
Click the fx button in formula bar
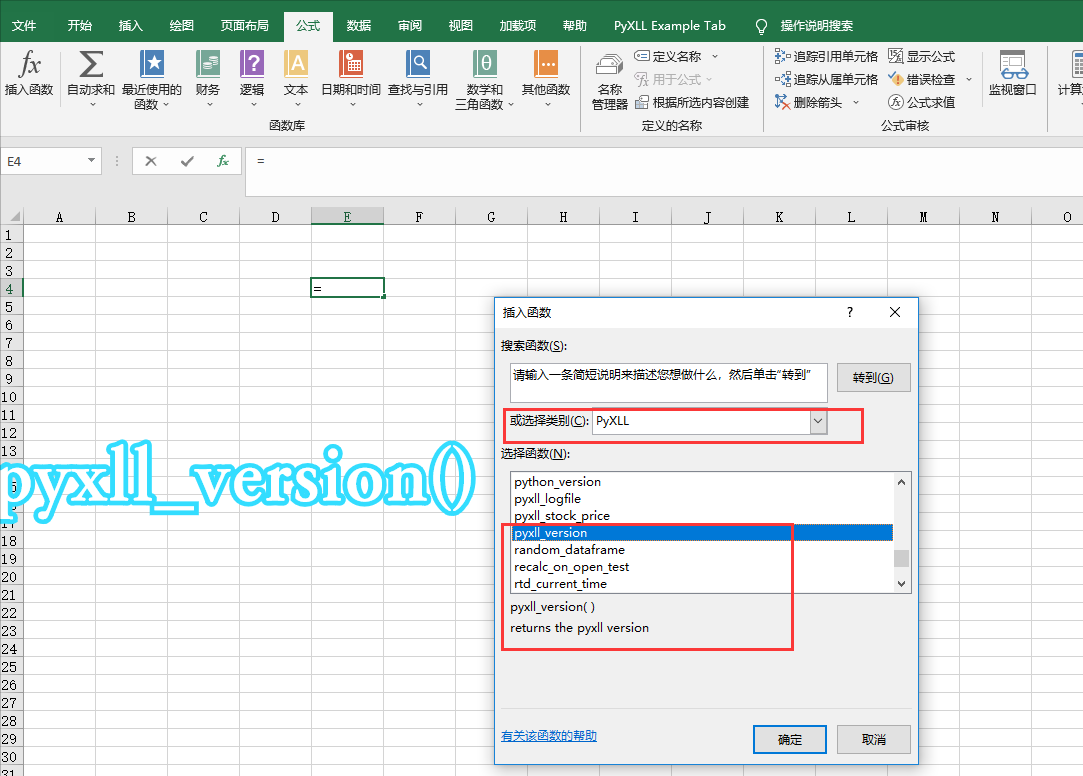coord(222,161)
